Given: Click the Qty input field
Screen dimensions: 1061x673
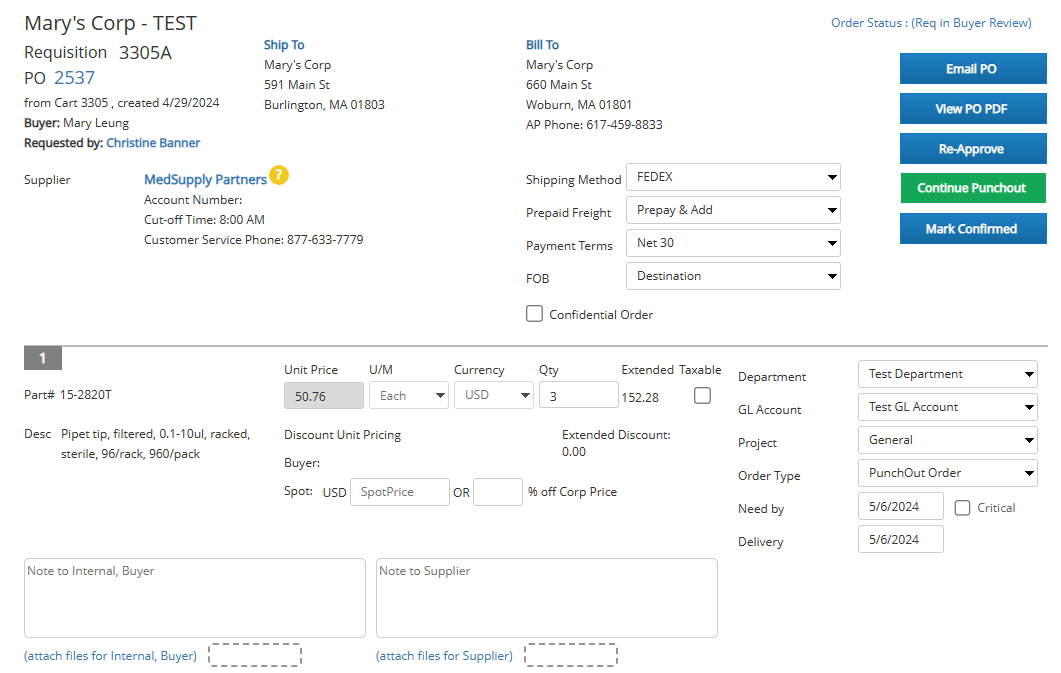Looking at the screenshot, I should [x=578, y=395].
